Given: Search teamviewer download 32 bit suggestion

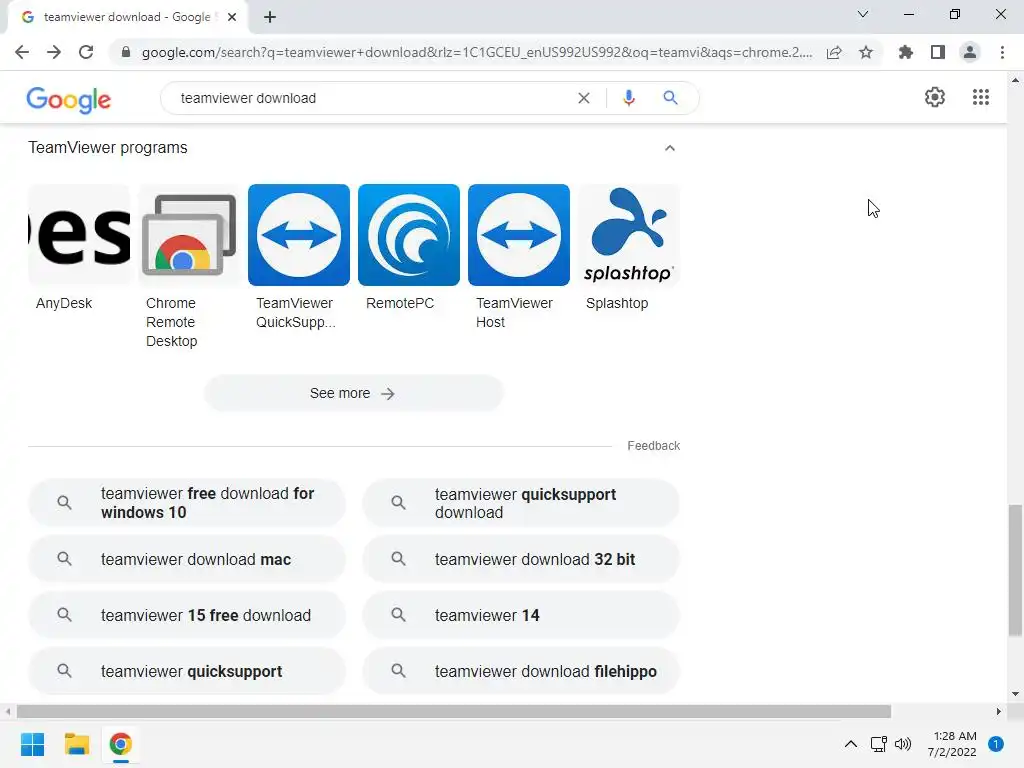Looking at the screenshot, I should pyautogui.click(x=521, y=559).
